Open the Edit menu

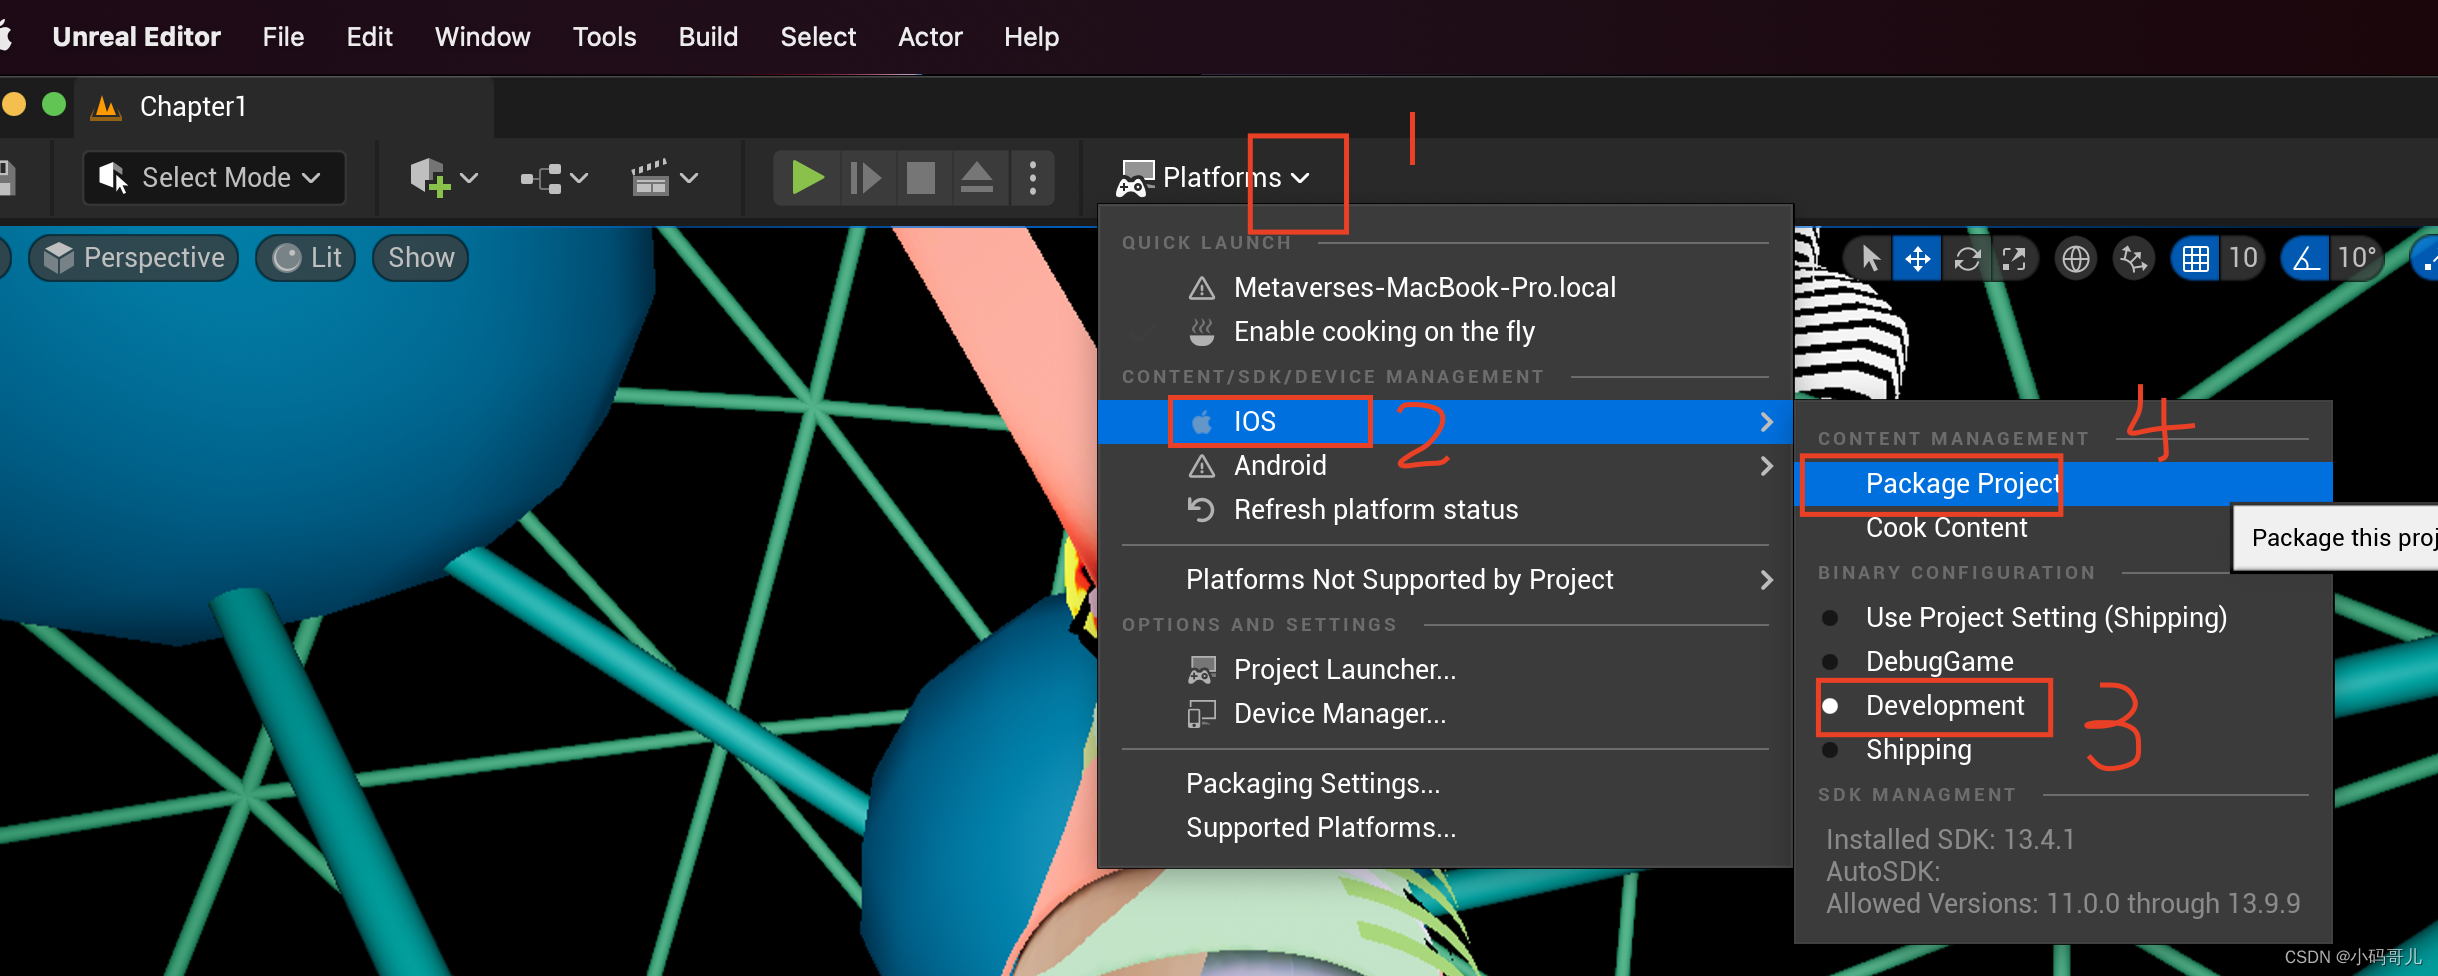pyautogui.click(x=369, y=37)
